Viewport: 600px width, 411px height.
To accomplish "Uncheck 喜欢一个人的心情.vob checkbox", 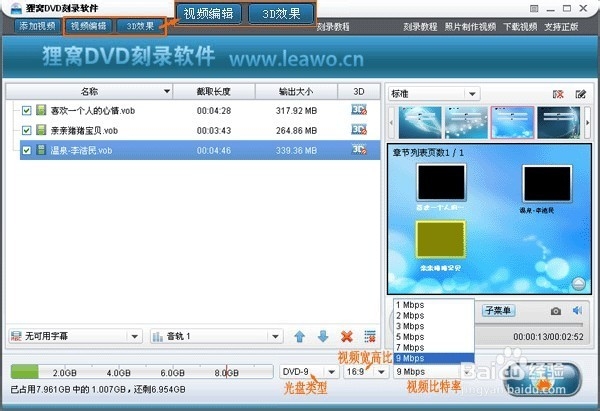I will click(x=26, y=111).
